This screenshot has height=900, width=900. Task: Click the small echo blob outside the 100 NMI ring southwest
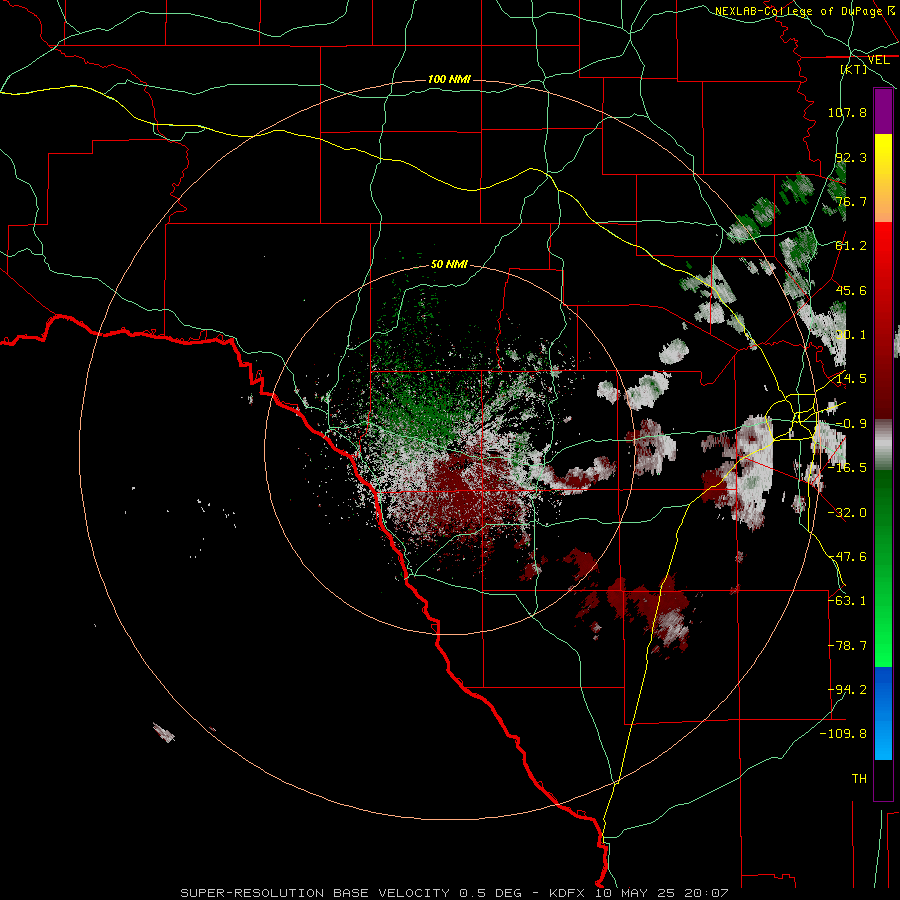pyautogui.click(x=164, y=732)
